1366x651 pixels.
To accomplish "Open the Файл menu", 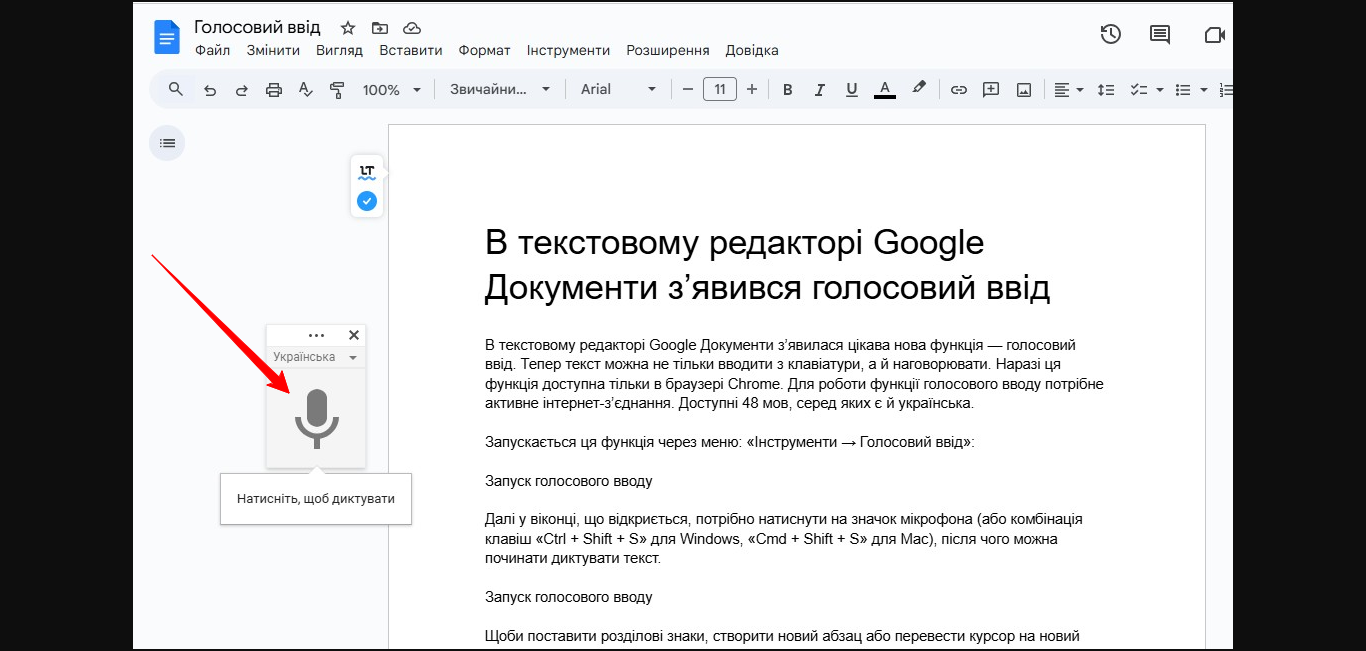I will click(x=213, y=50).
